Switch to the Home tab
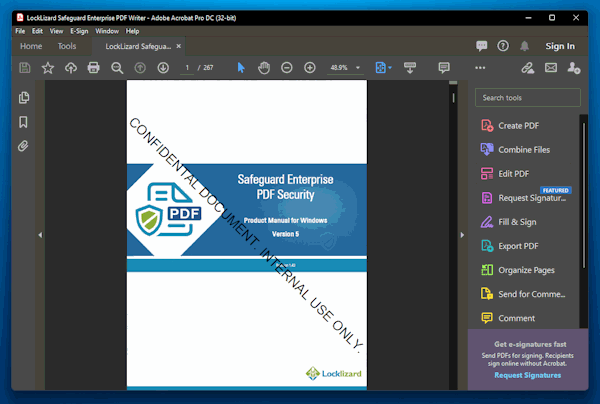The image size is (600, 404). tap(31, 46)
